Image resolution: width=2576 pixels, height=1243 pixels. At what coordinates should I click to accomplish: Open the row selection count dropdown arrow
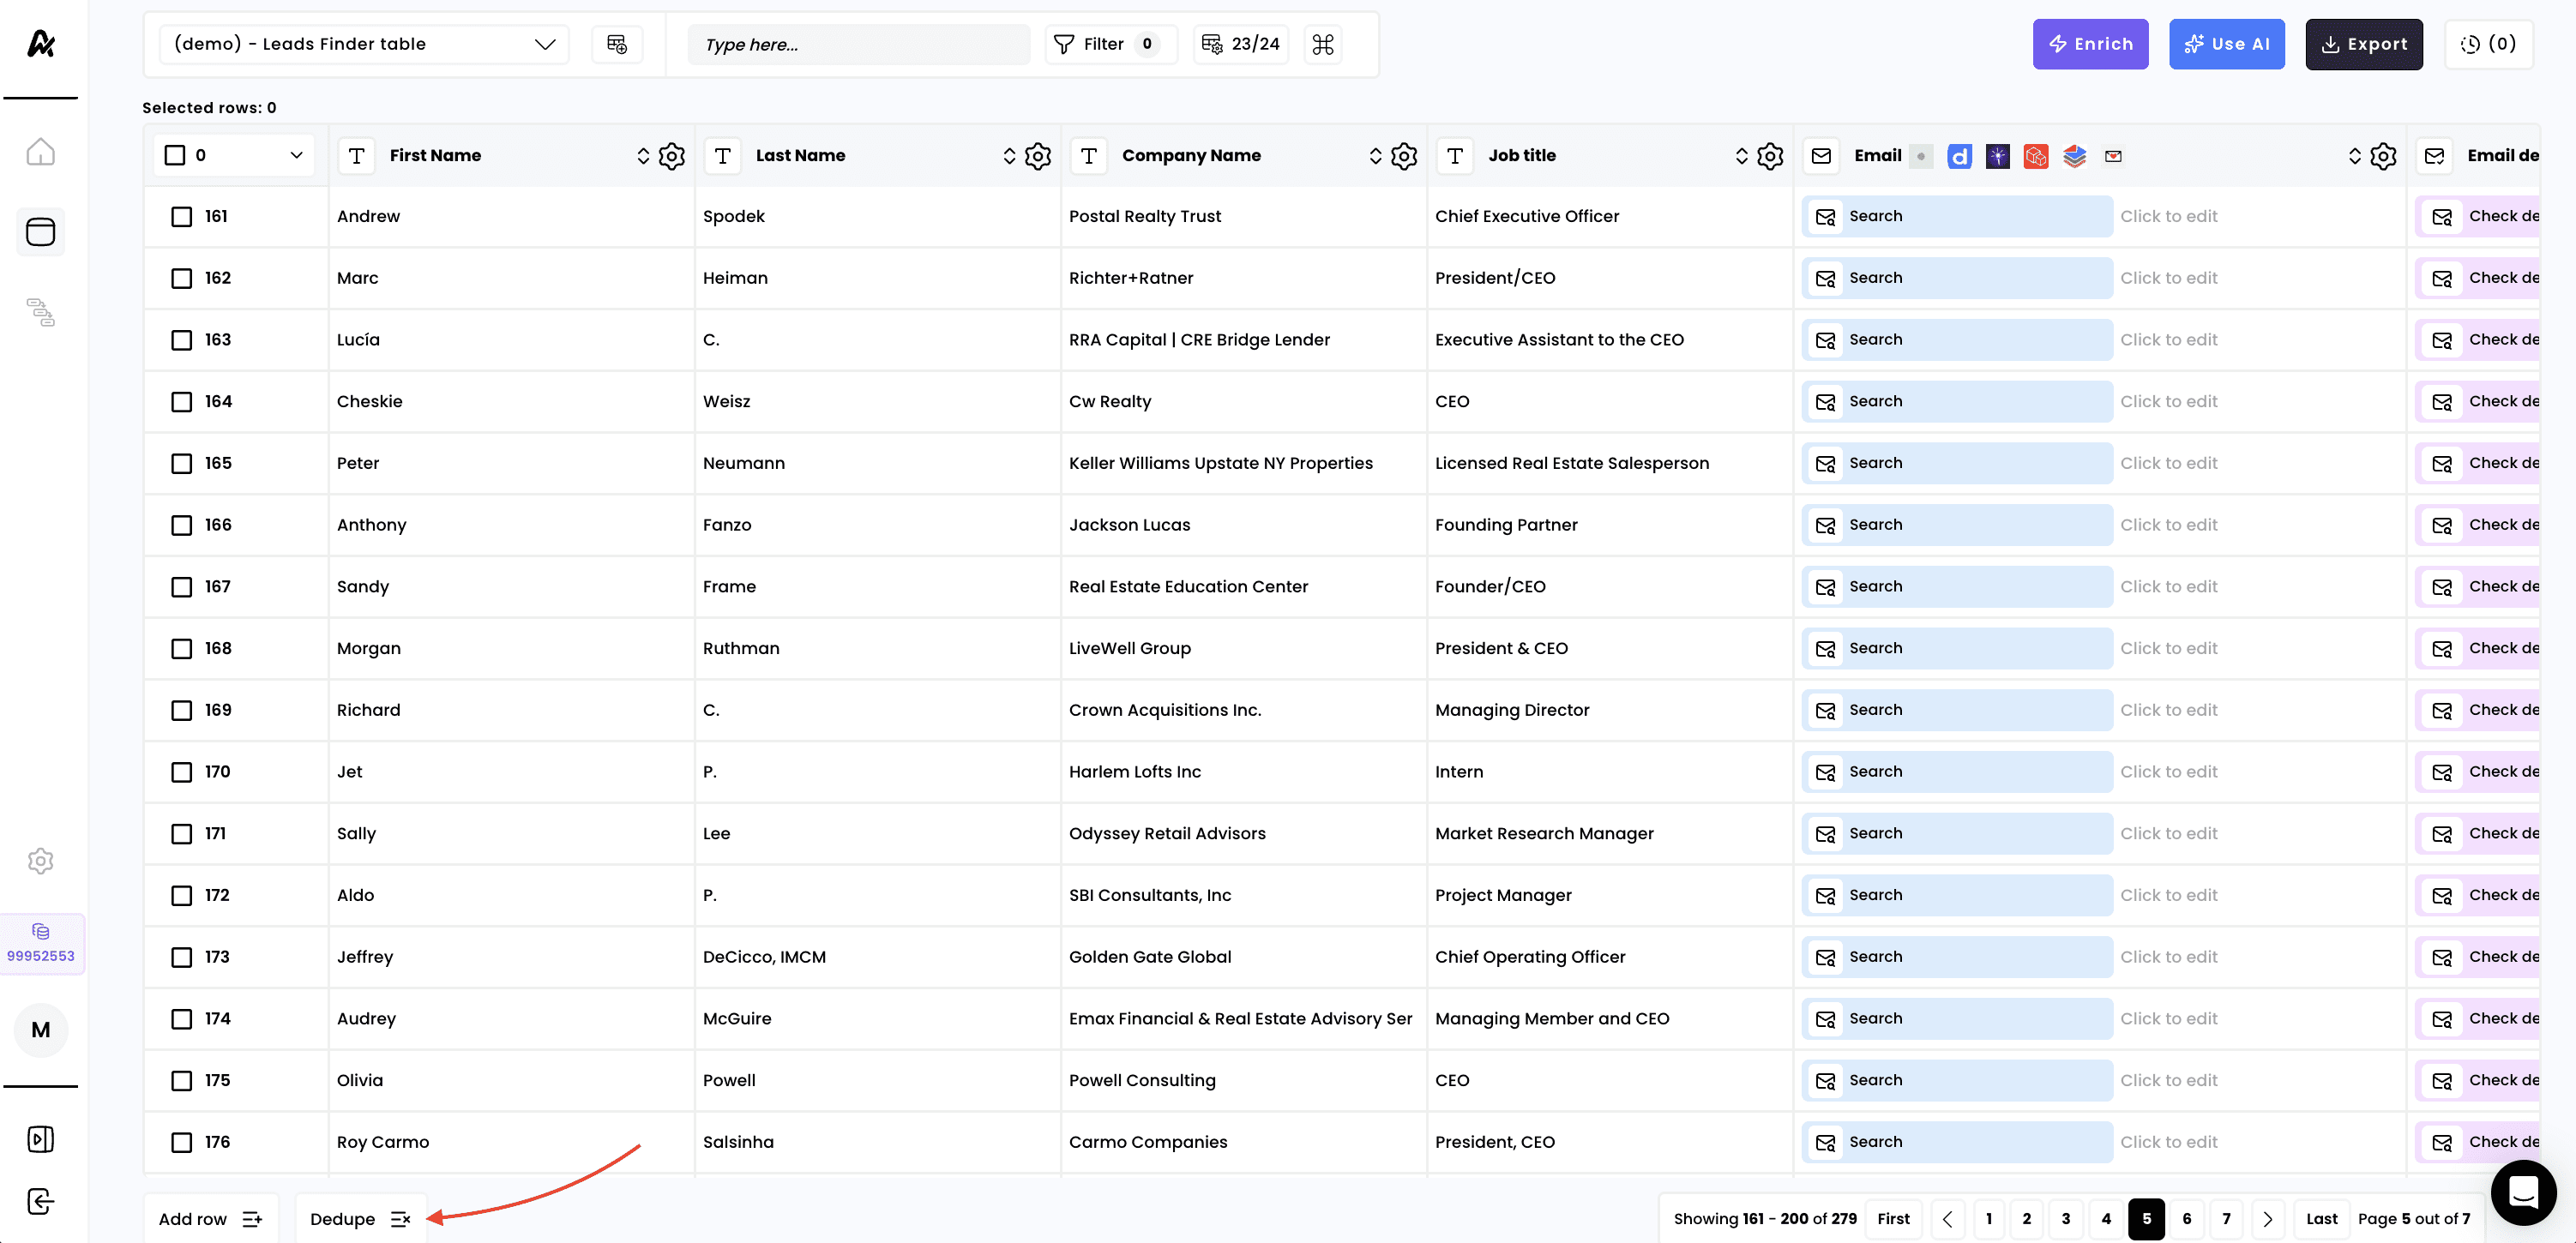point(296,155)
